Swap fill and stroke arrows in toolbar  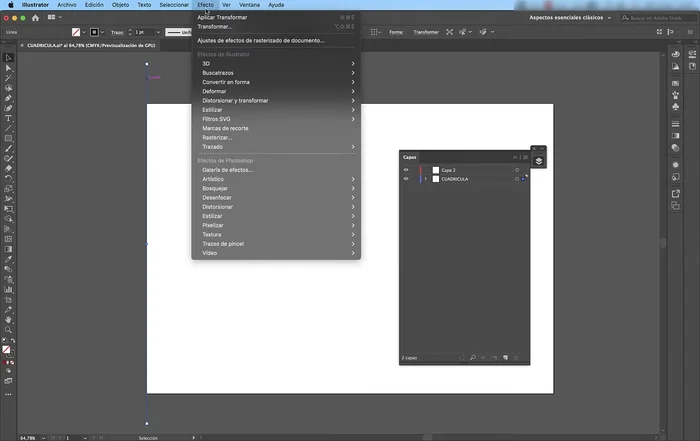click(x=12, y=341)
